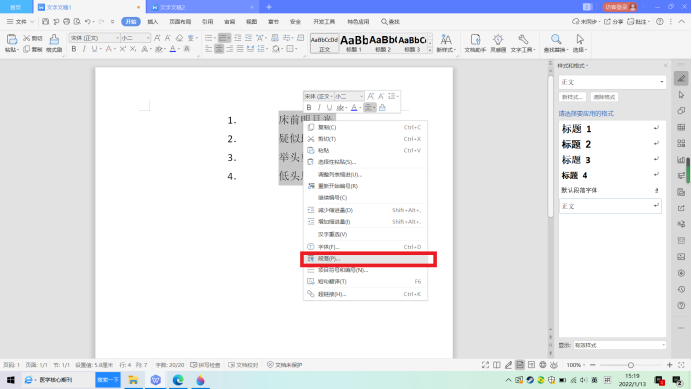The width and height of the screenshot is (692, 389).
Task: Choose Hyperlink (H) in the context menu
Action: click(365, 294)
